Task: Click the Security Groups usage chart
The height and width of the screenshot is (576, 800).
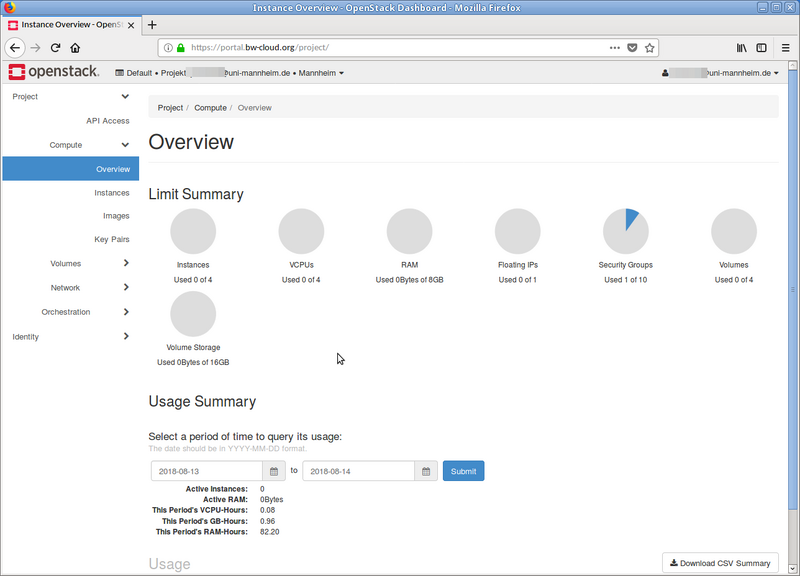Action: coord(626,230)
